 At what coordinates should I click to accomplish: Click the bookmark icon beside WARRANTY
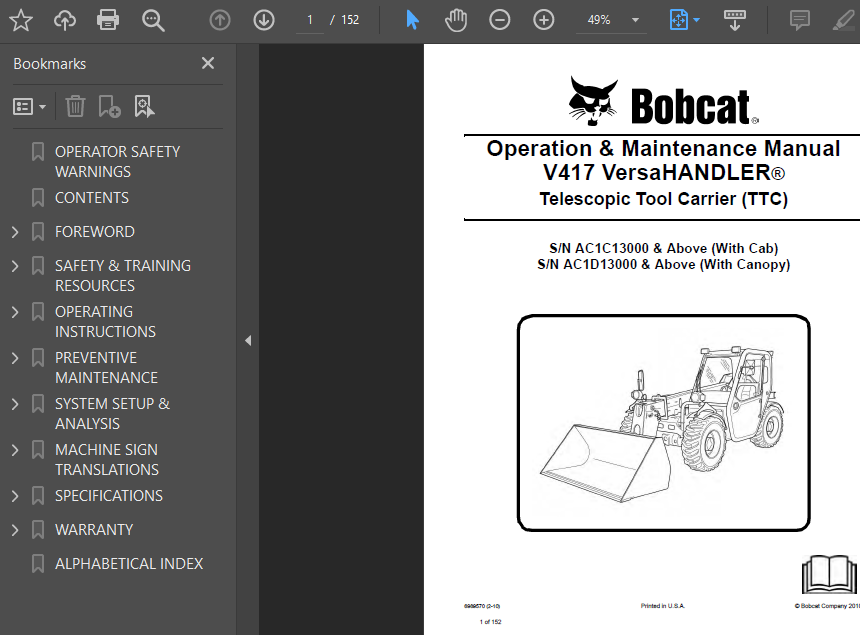click(38, 530)
